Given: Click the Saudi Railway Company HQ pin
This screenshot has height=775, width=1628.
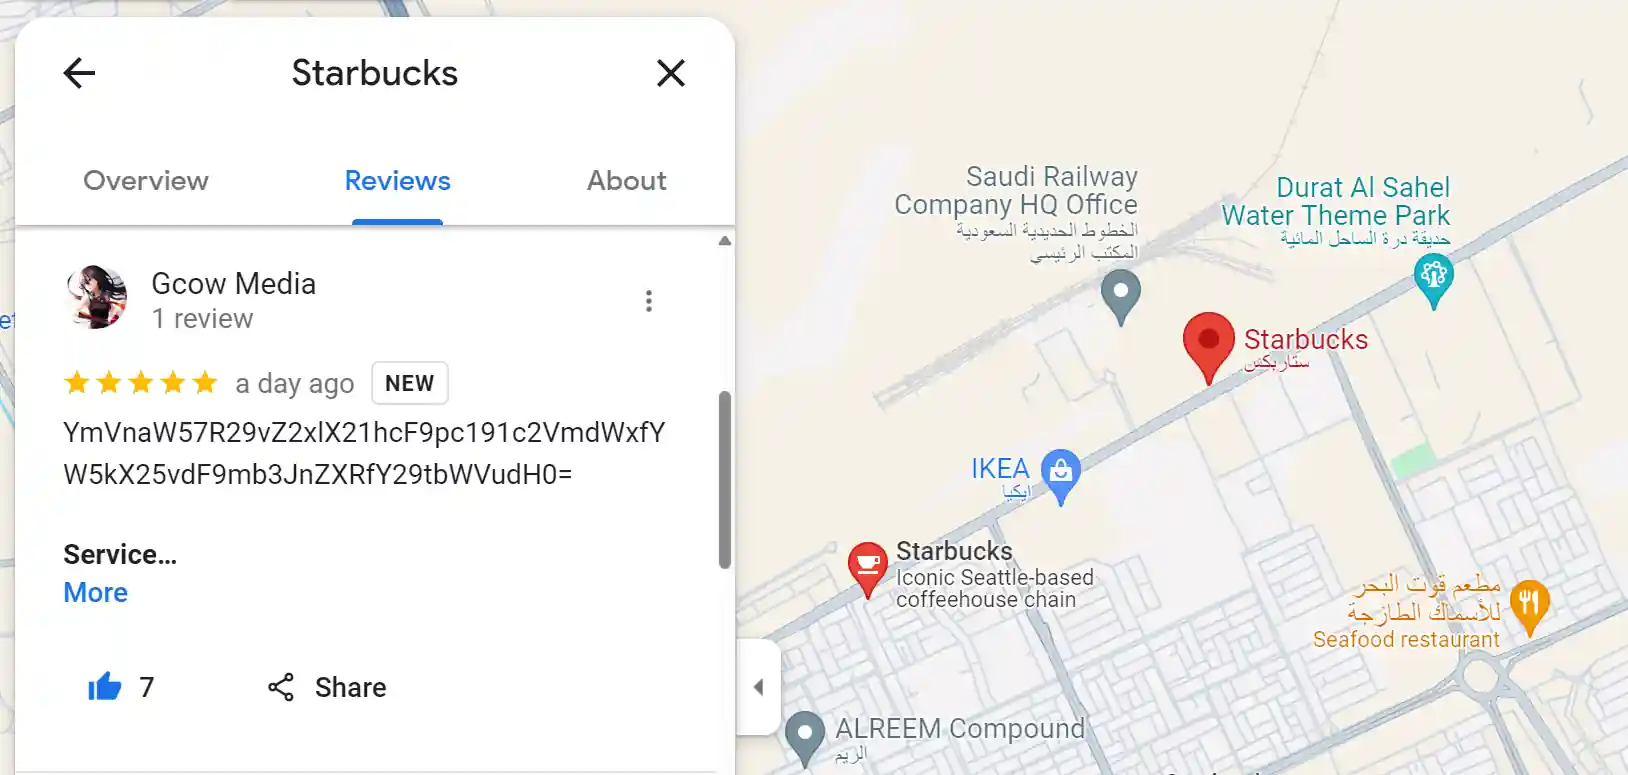Looking at the screenshot, I should 1120,294.
